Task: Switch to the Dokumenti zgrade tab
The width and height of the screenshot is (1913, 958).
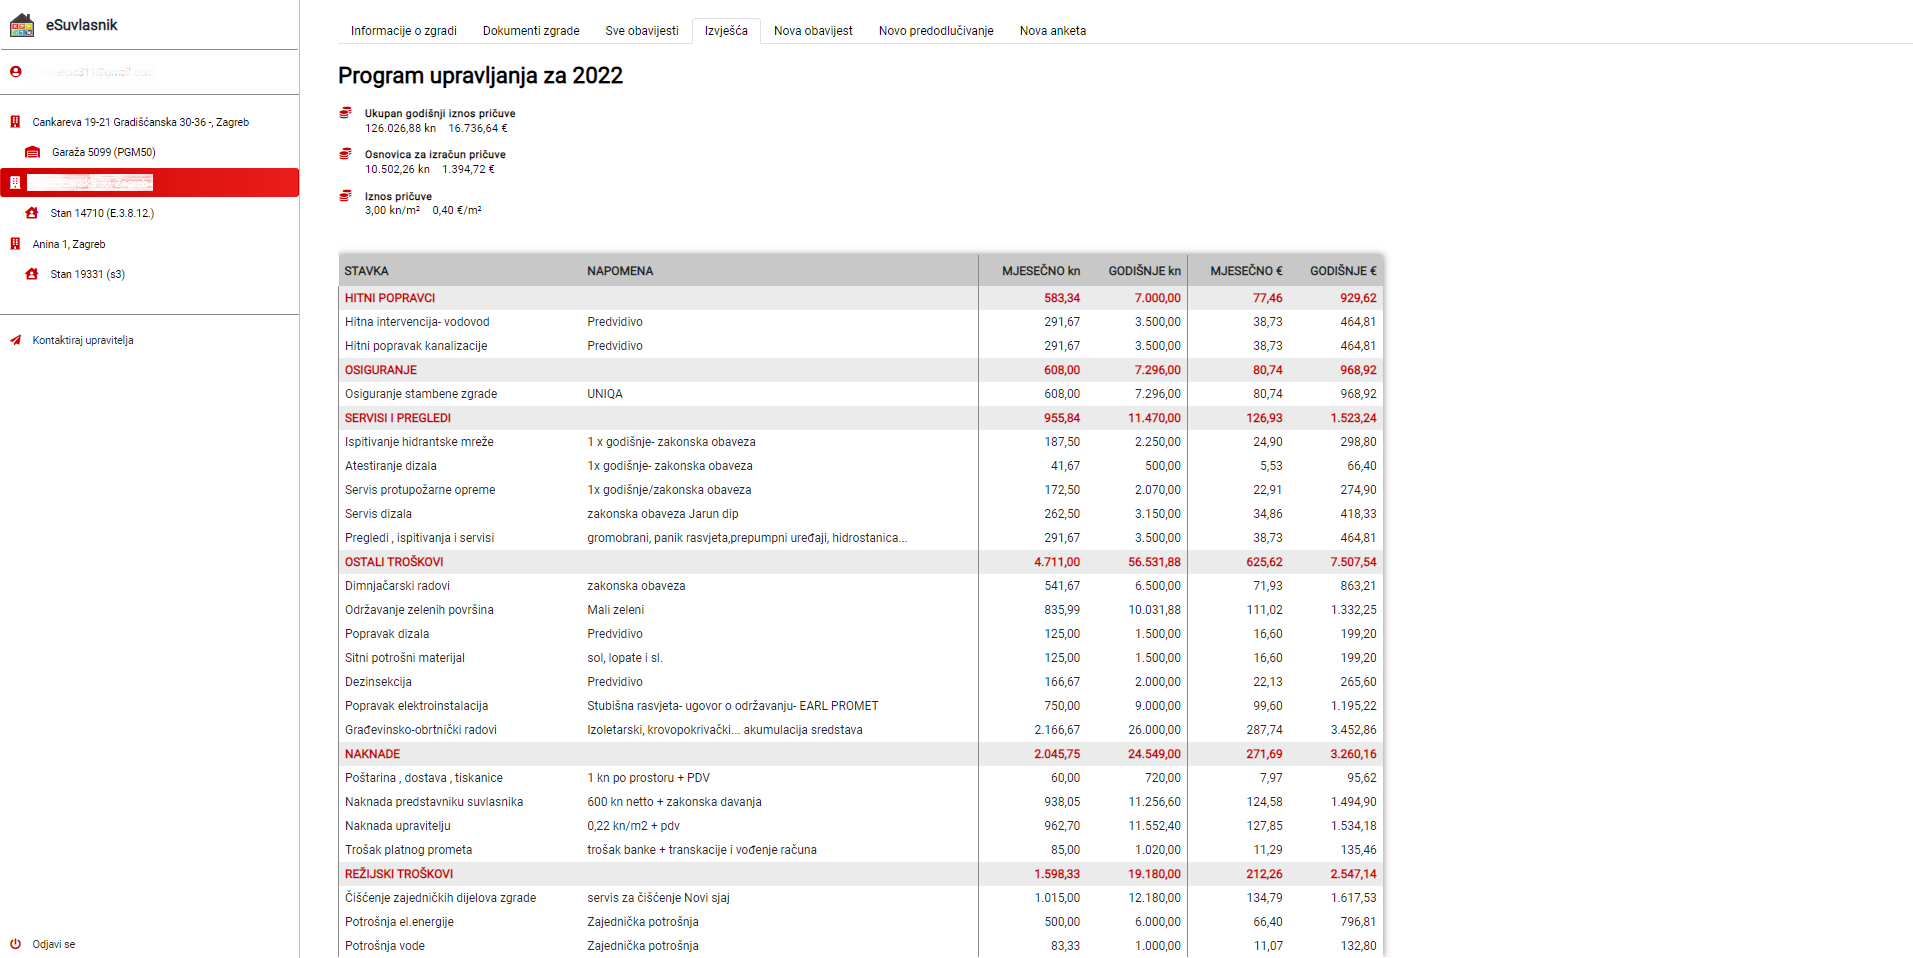Action: point(531,31)
